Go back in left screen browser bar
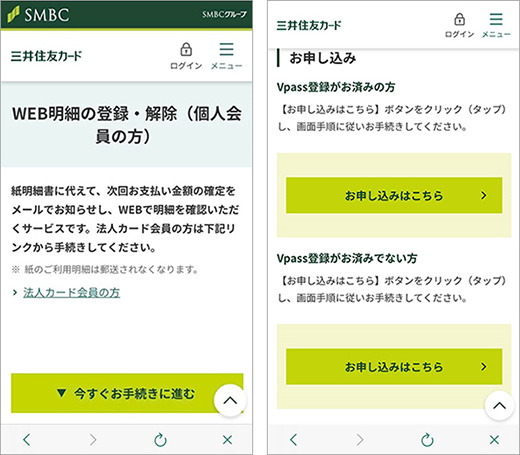This screenshot has width=520, height=455. (27, 440)
